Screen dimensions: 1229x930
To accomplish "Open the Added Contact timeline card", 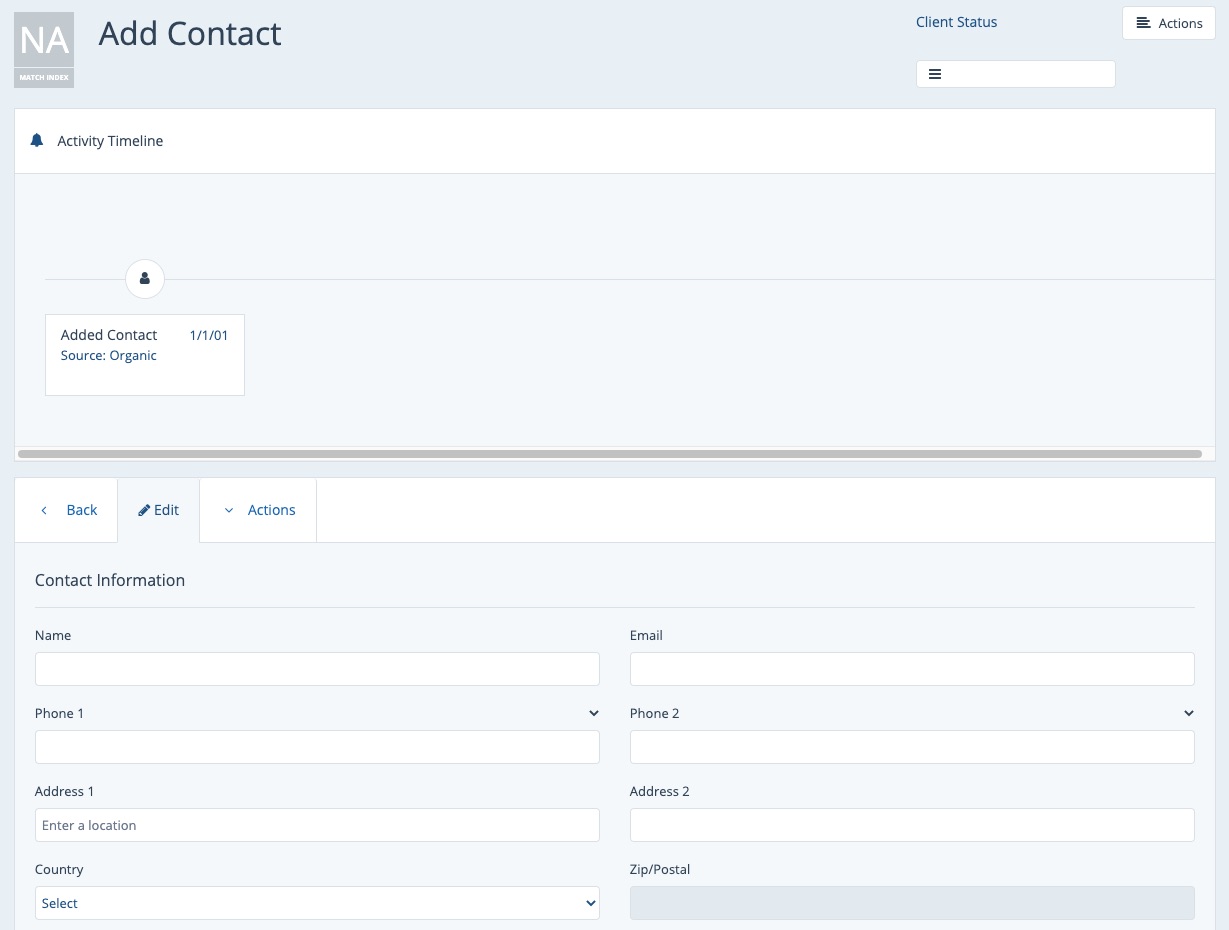I will [144, 354].
